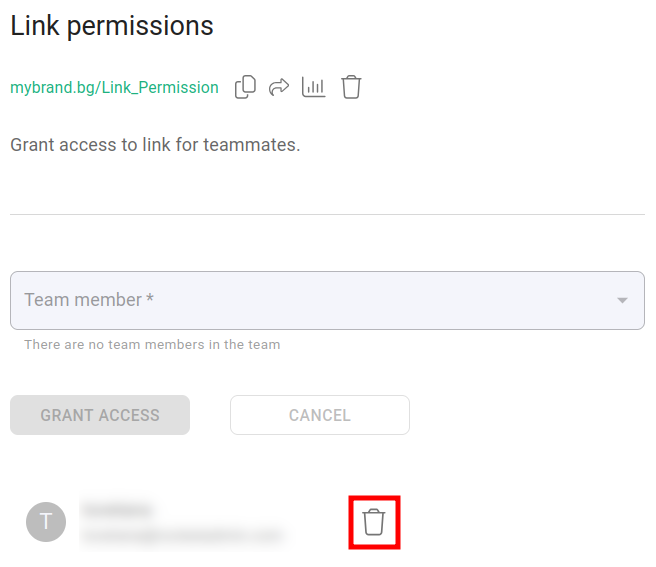Copy the mybrand.bg short link
Viewport: 656px width, 567px height.
pos(245,87)
